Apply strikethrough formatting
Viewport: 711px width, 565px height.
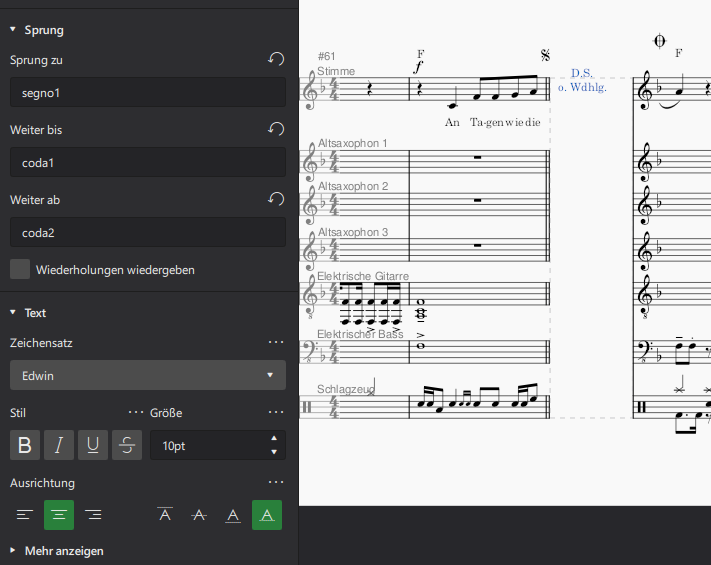coord(127,445)
